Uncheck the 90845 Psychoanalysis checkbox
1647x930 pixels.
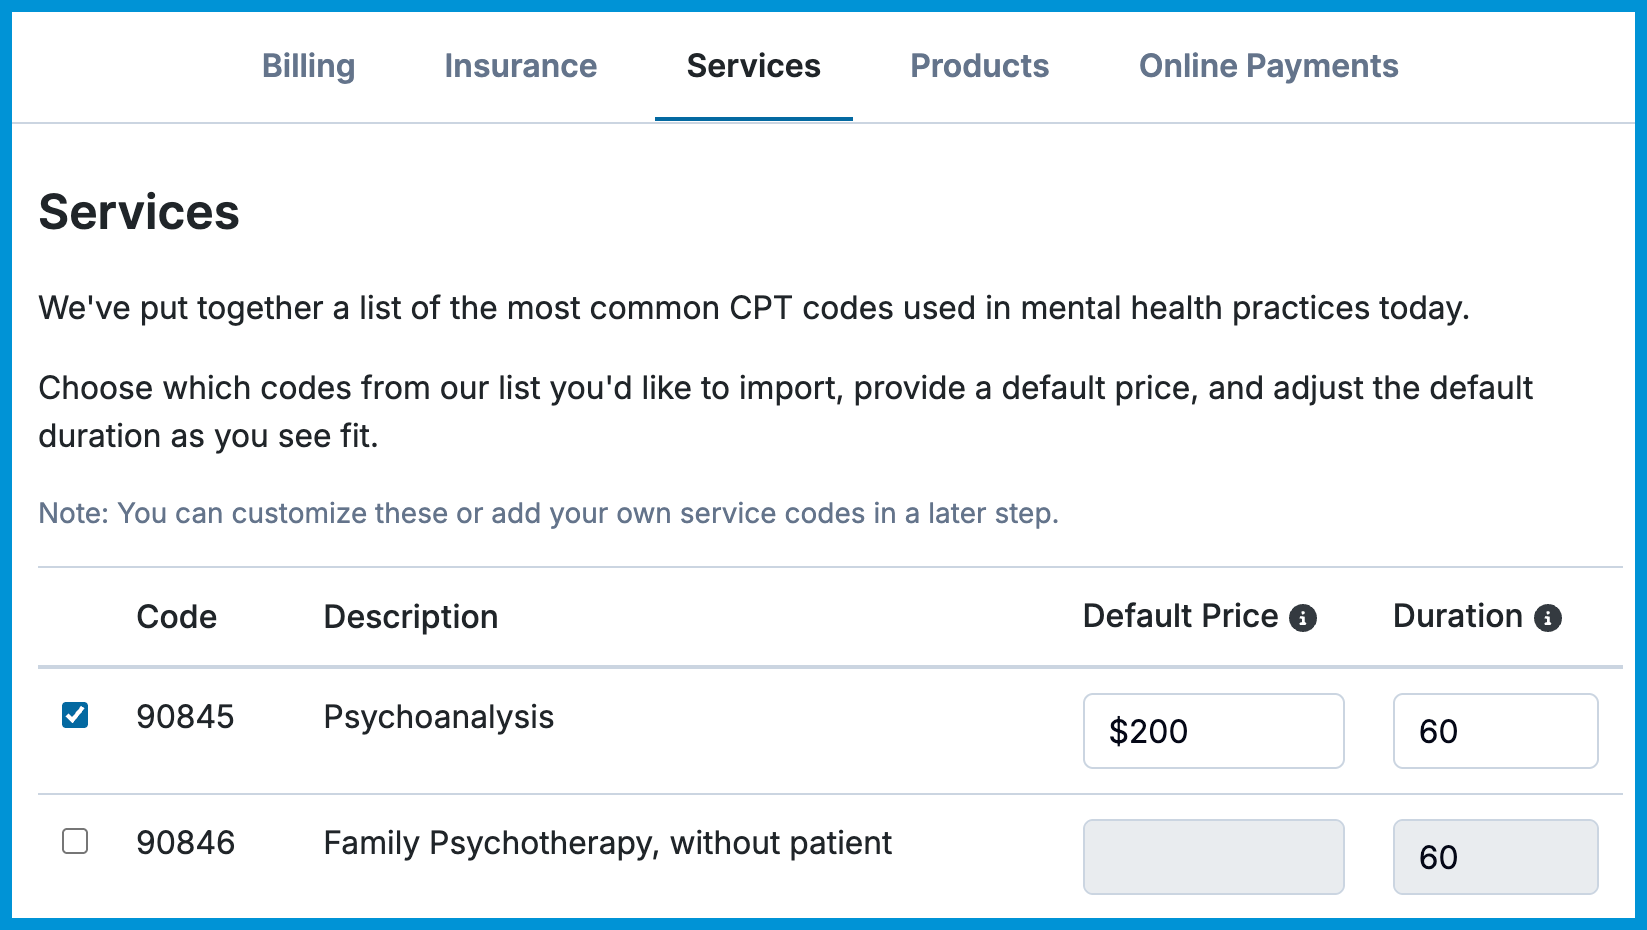(x=75, y=715)
